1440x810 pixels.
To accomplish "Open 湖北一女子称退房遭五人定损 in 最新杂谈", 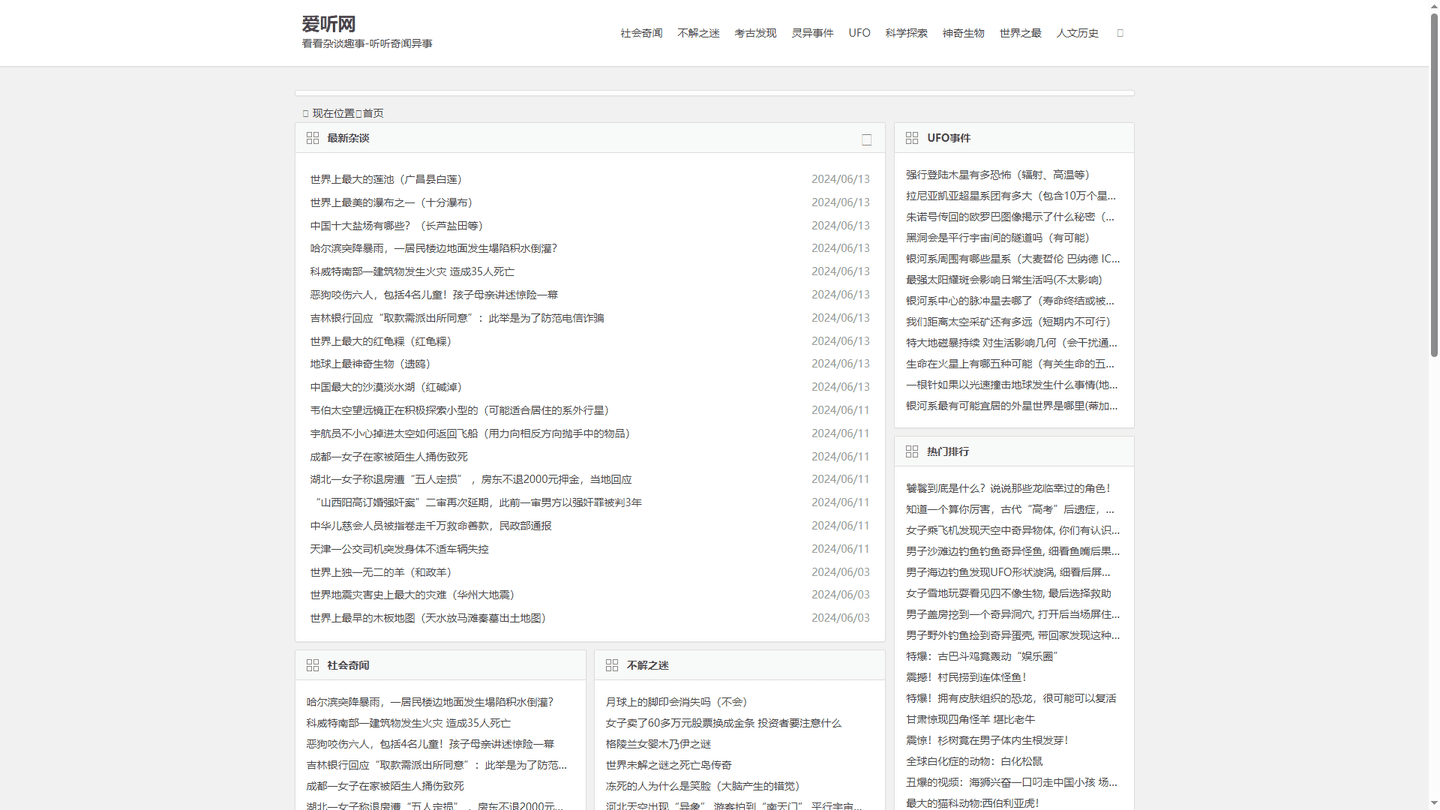I will [471, 480].
